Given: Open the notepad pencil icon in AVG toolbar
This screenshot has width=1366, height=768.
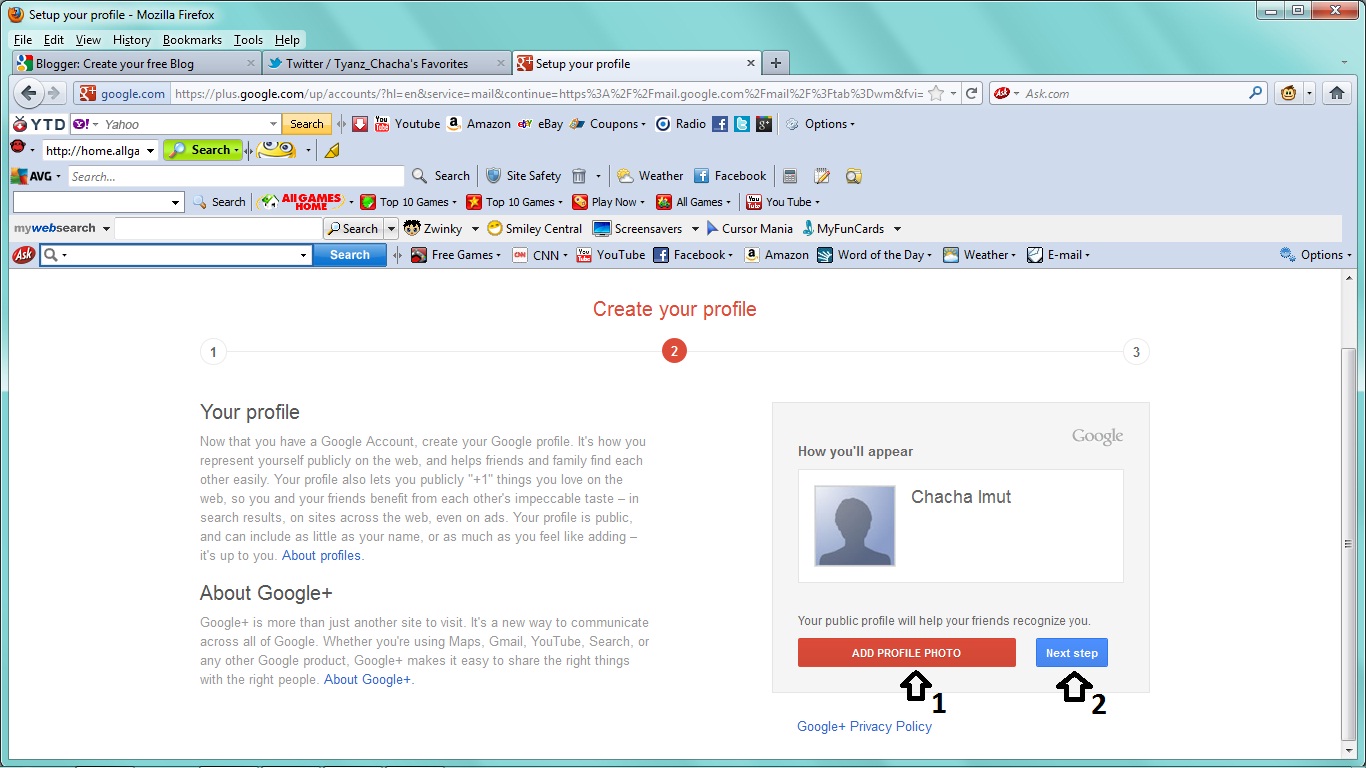Looking at the screenshot, I should [822, 176].
